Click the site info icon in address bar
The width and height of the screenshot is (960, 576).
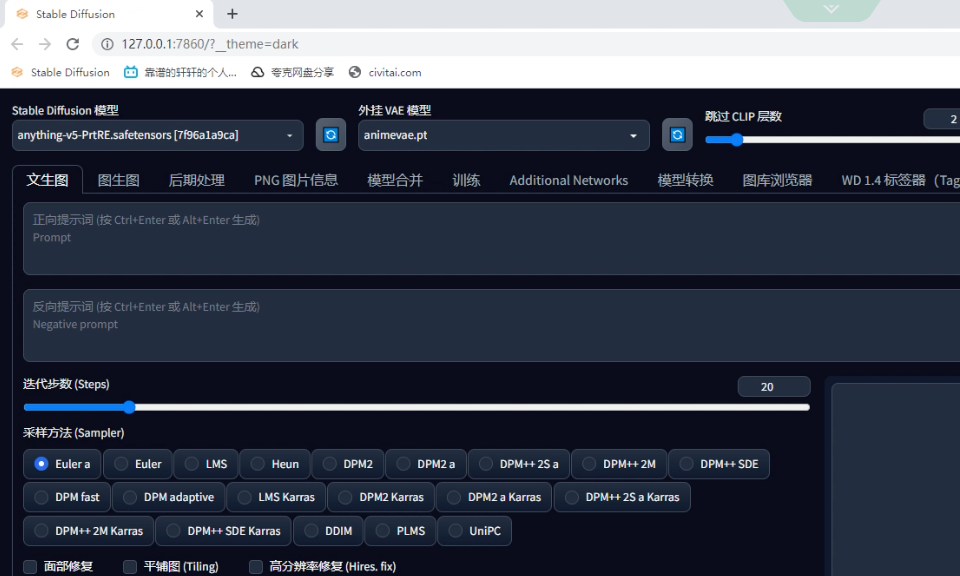[x=106, y=44]
